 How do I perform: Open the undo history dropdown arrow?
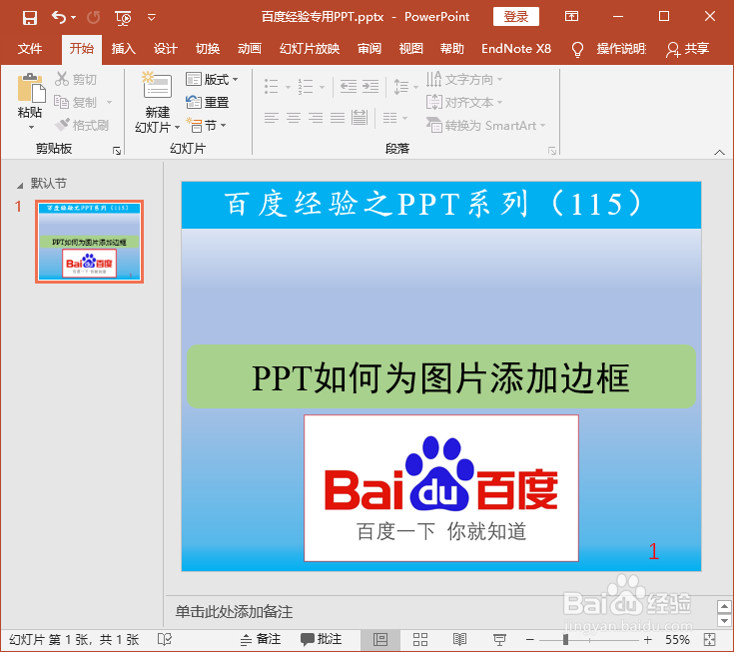pyautogui.click(x=73, y=18)
